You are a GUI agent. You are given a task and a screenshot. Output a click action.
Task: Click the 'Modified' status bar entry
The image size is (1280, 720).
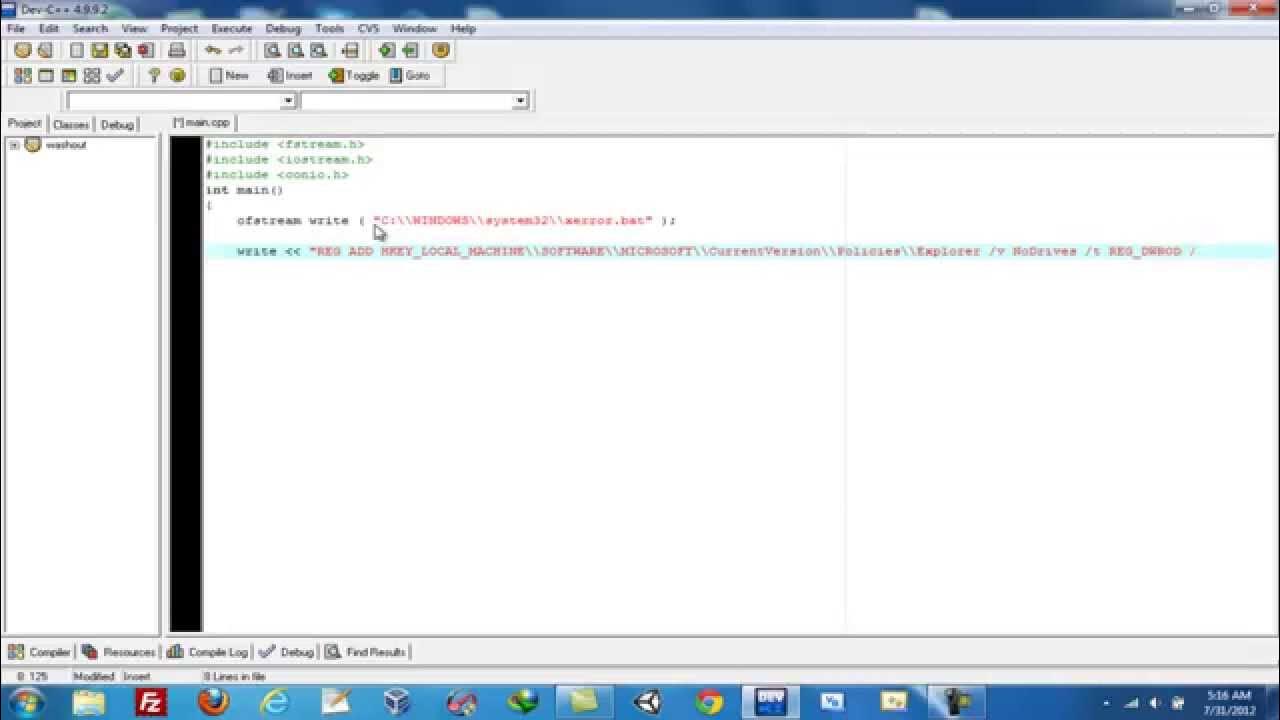(94, 677)
